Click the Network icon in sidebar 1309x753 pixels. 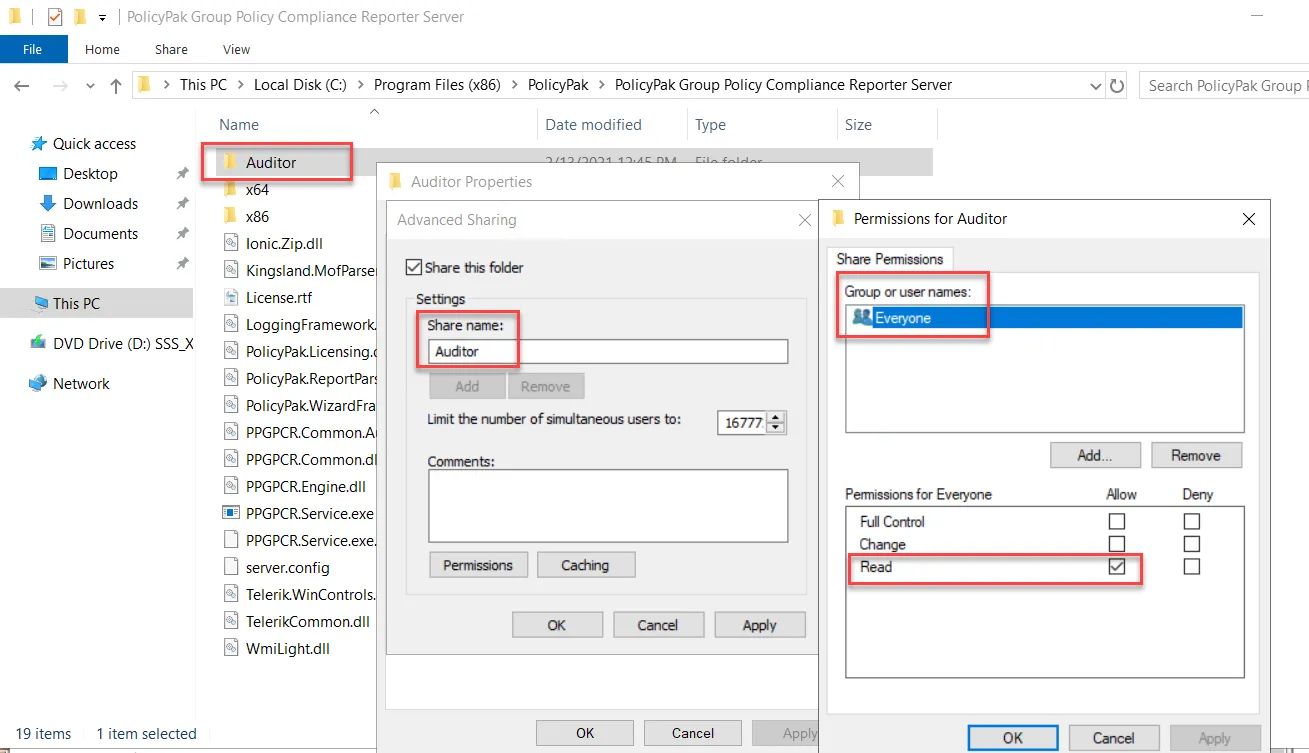38,384
